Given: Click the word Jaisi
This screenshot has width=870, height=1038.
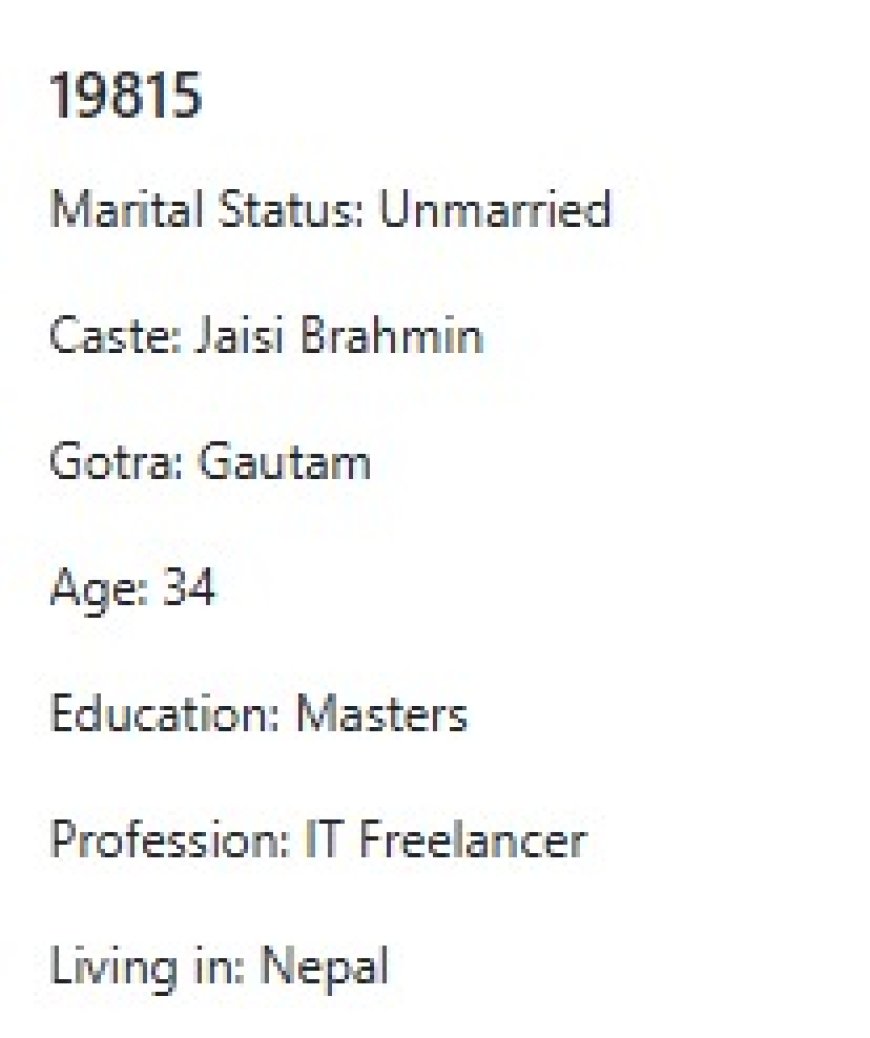Looking at the screenshot, I should [x=236, y=336].
